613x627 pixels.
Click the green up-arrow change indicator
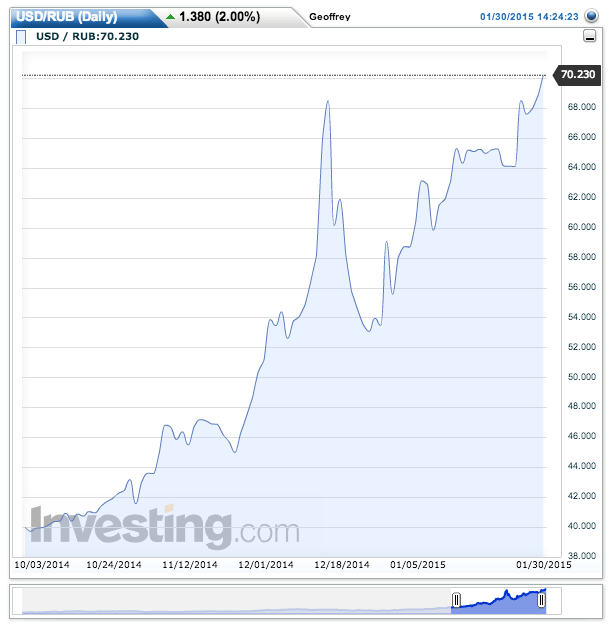170,16
